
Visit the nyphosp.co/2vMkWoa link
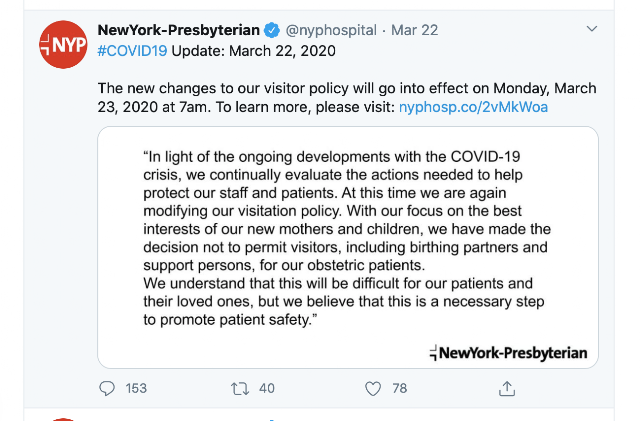473,107
